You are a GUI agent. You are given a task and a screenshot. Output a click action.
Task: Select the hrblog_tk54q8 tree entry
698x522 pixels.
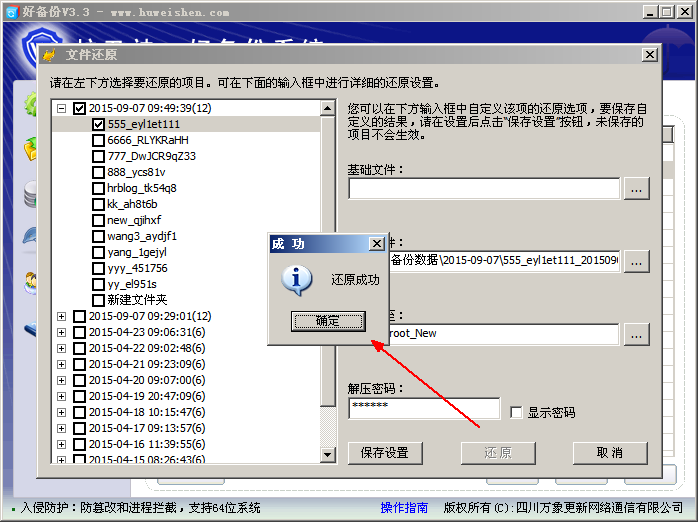pos(142,188)
